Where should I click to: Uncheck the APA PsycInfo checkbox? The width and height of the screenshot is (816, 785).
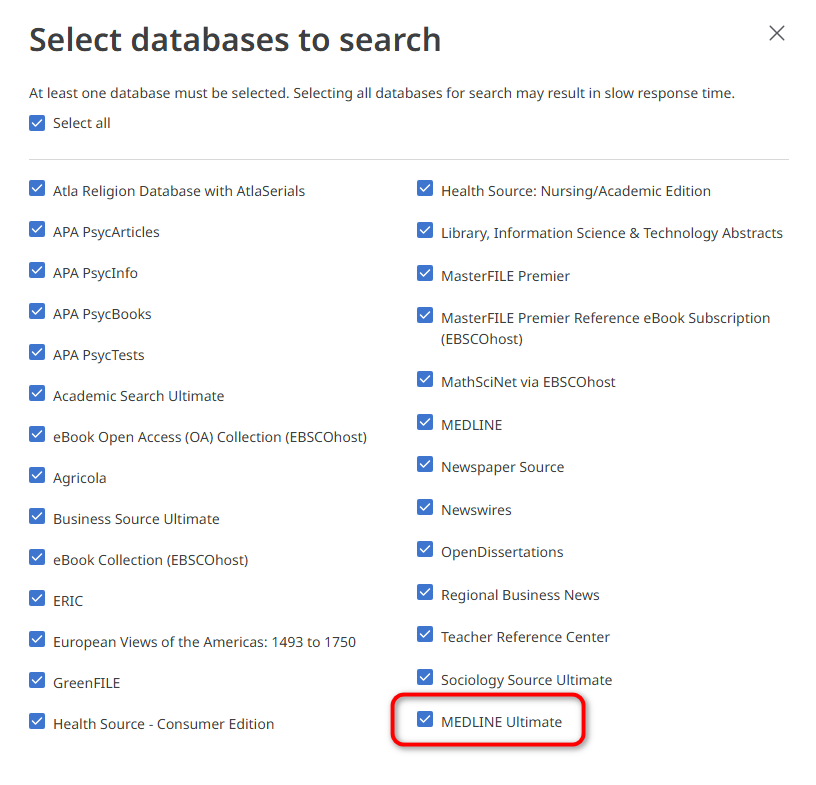coord(37,271)
